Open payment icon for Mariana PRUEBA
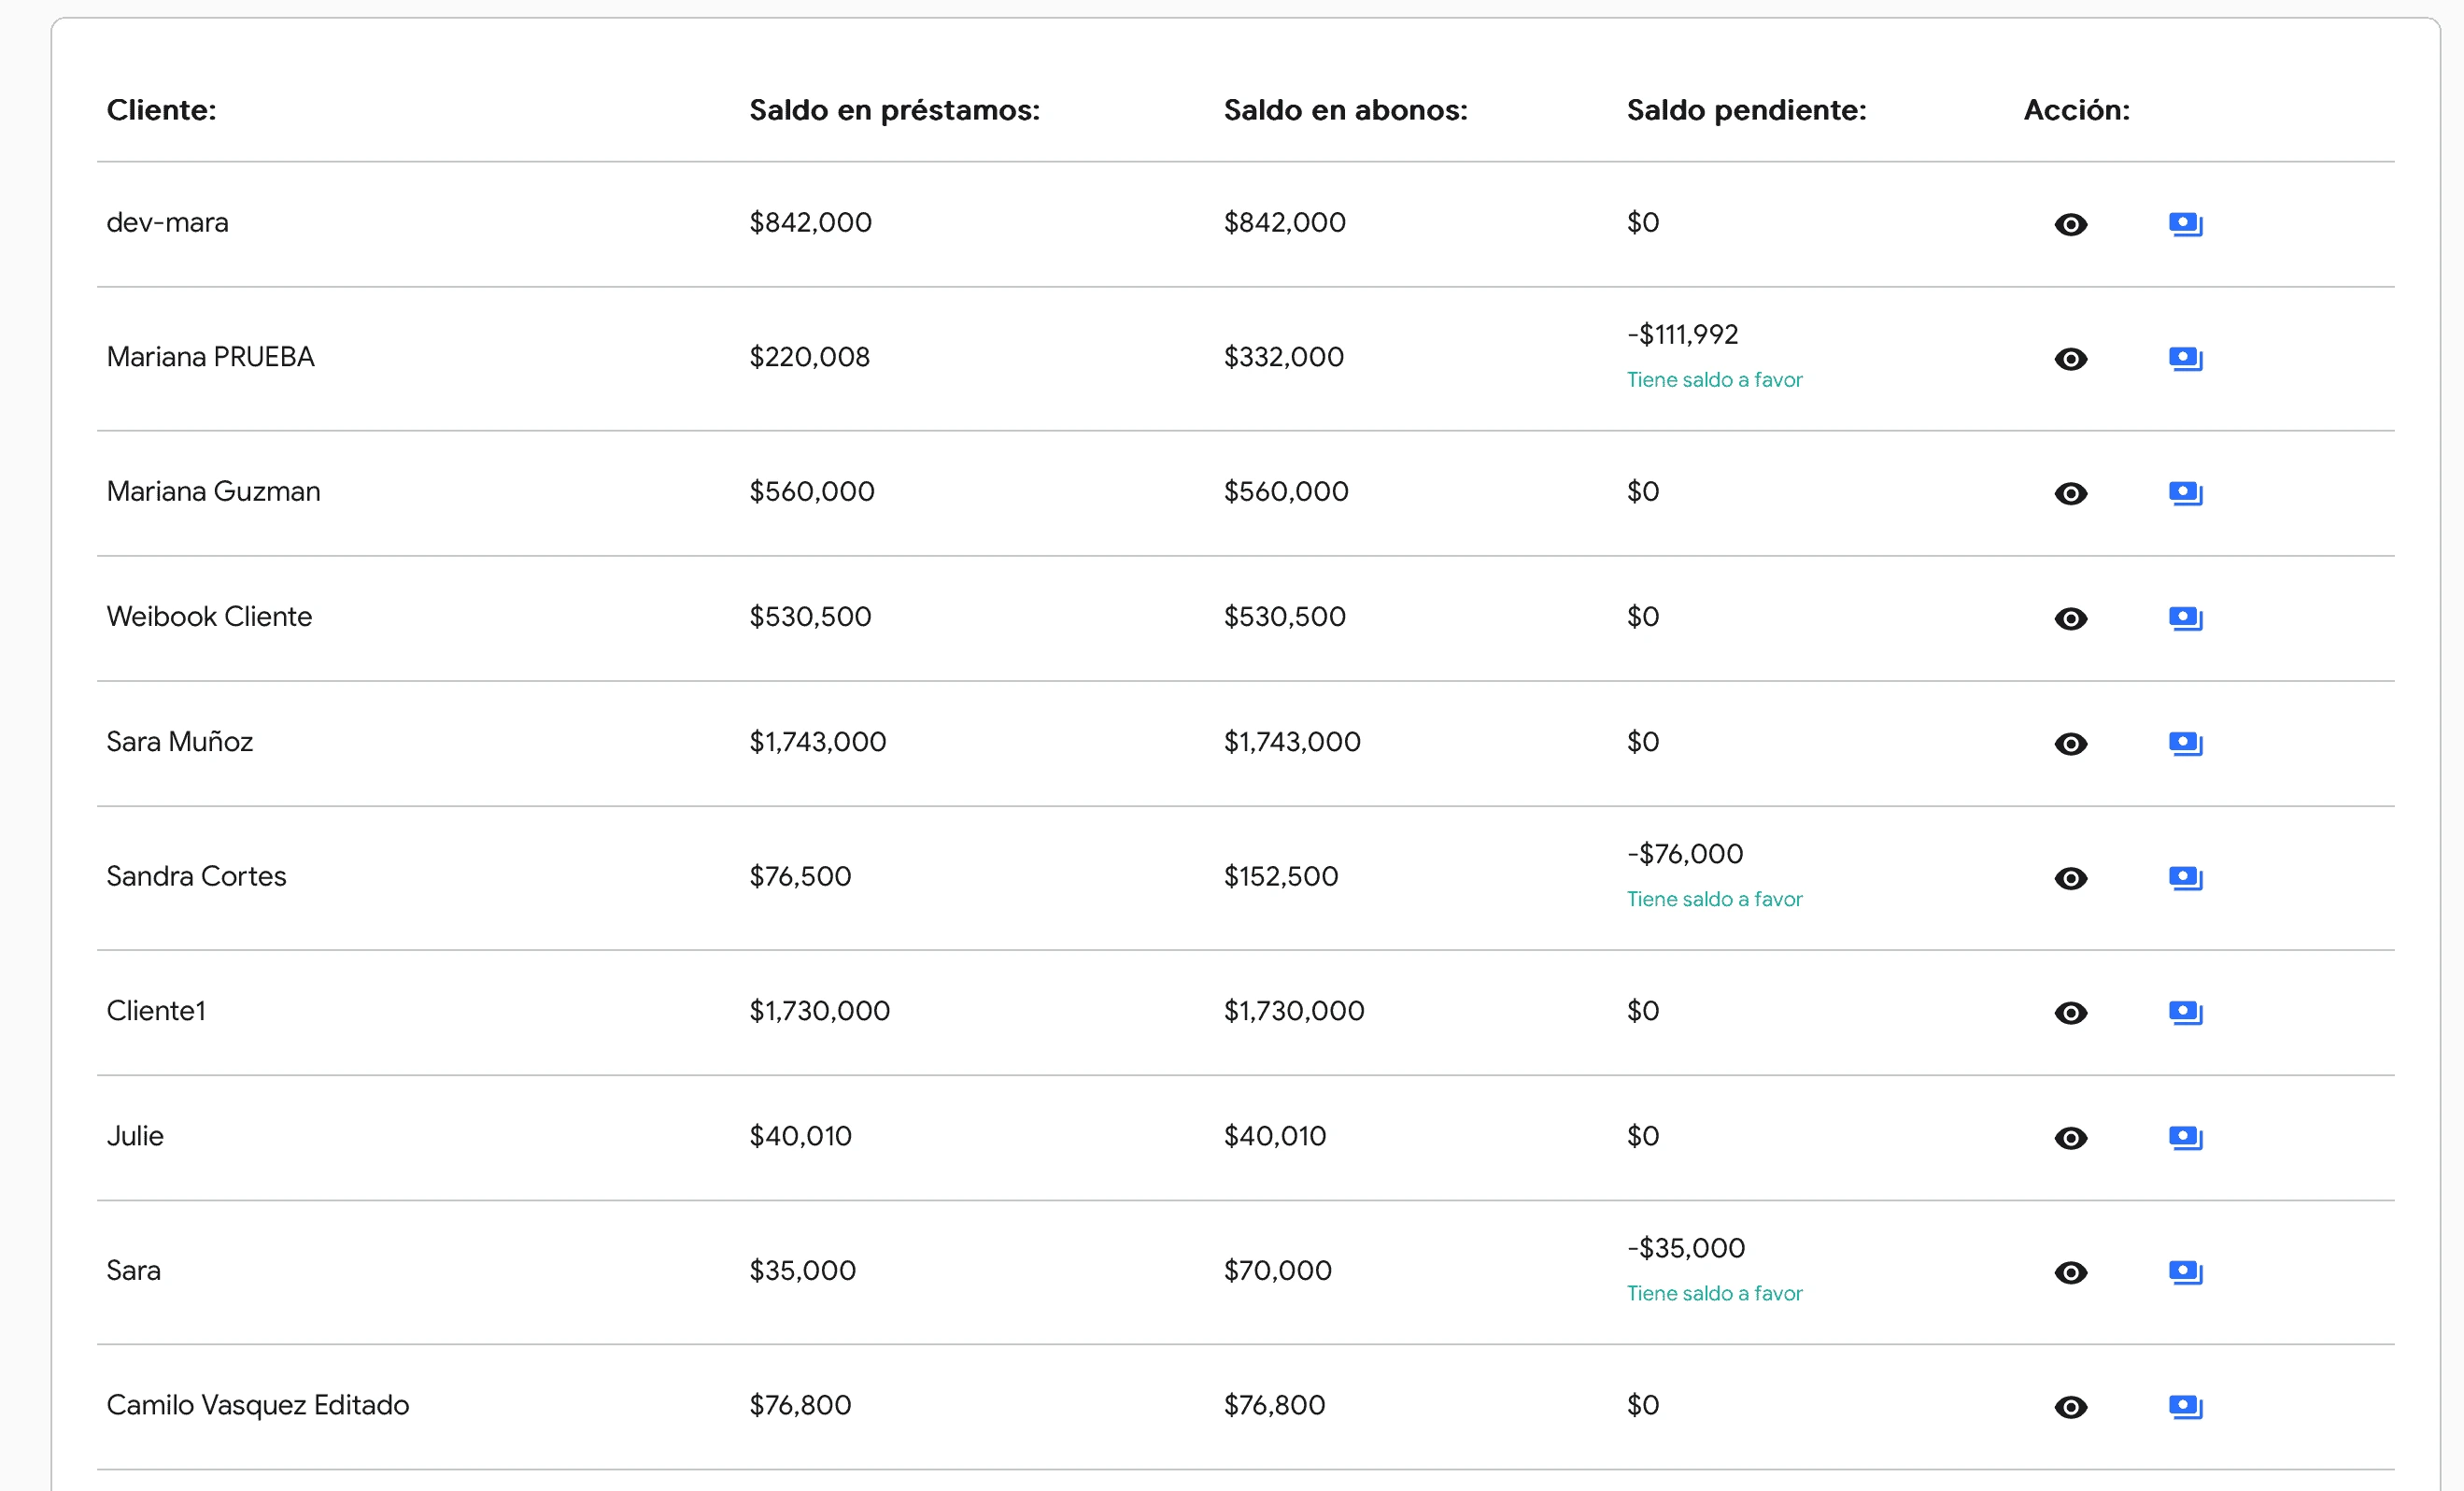The width and height of the screenshot is (2464, 1491). pos(2185,358)
